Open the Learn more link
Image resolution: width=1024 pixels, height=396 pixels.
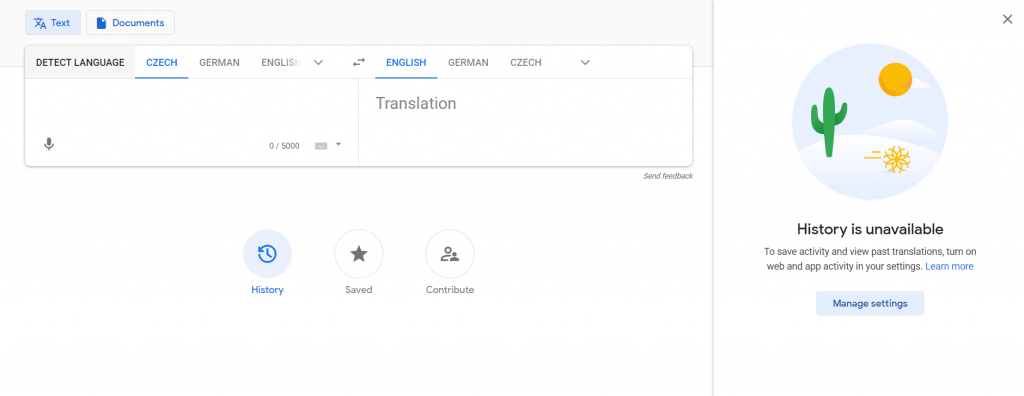949,267
